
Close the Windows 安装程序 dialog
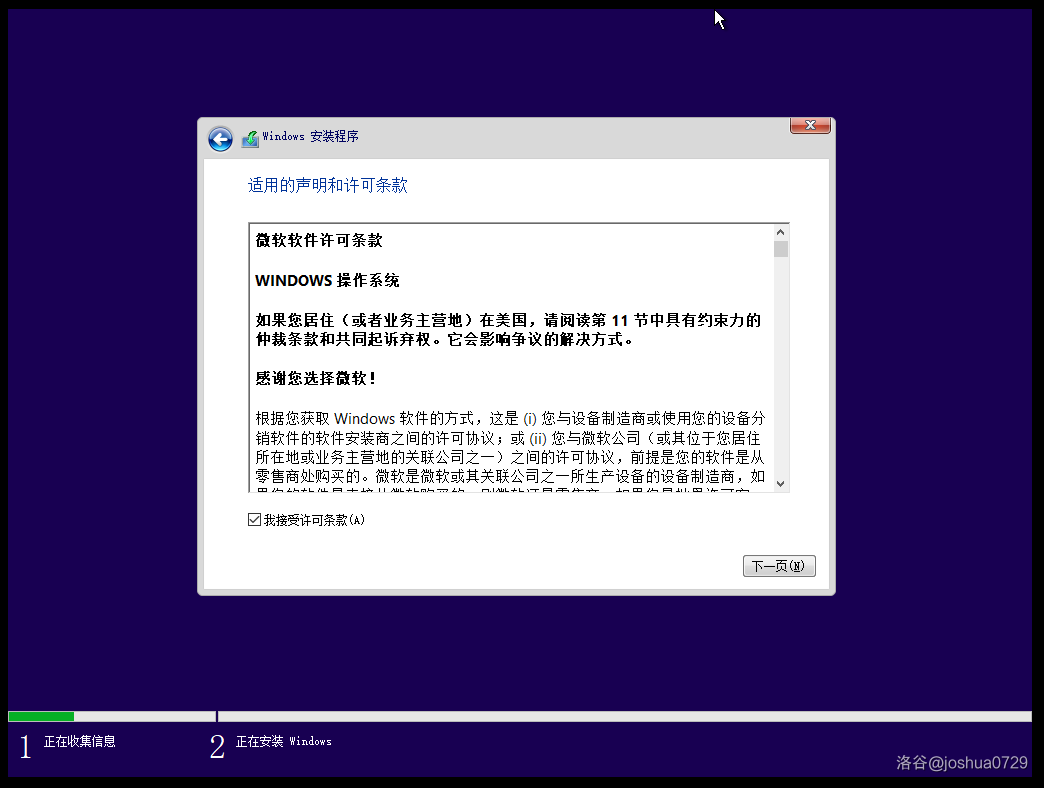[x=810, y=125]
